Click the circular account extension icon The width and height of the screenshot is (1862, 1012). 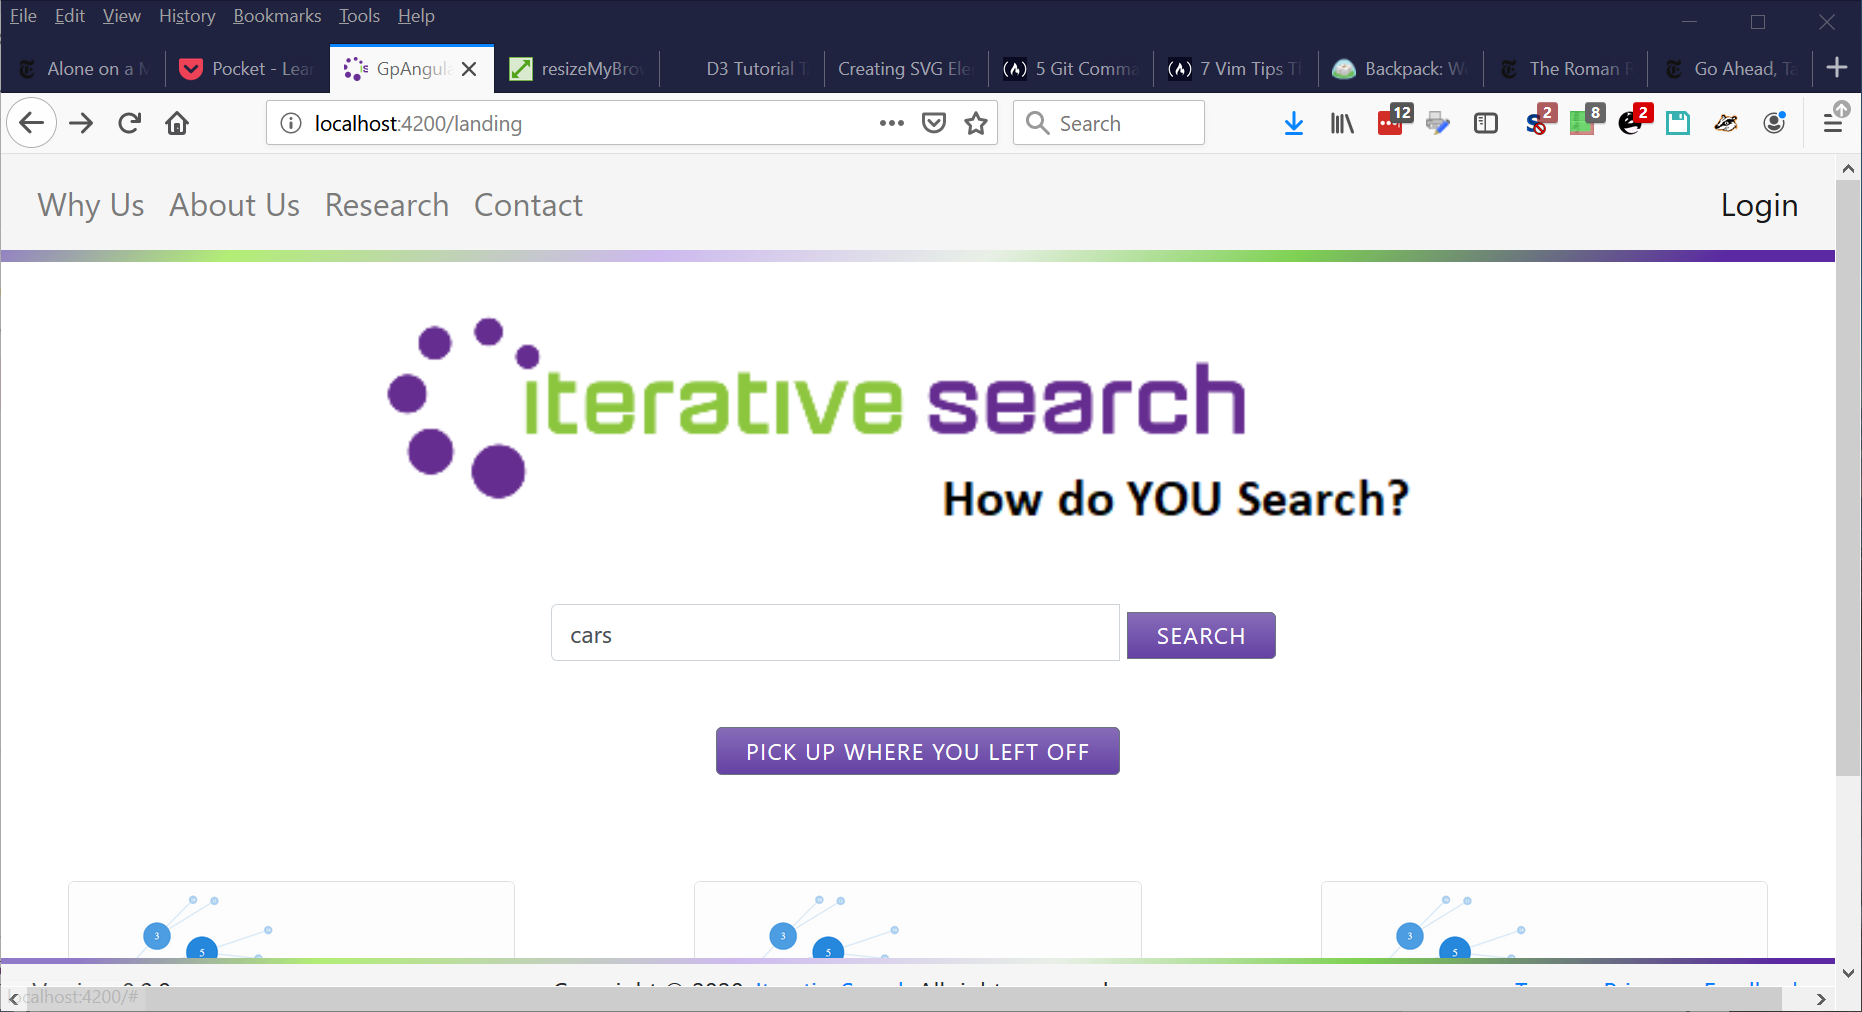coord(1775,123)
